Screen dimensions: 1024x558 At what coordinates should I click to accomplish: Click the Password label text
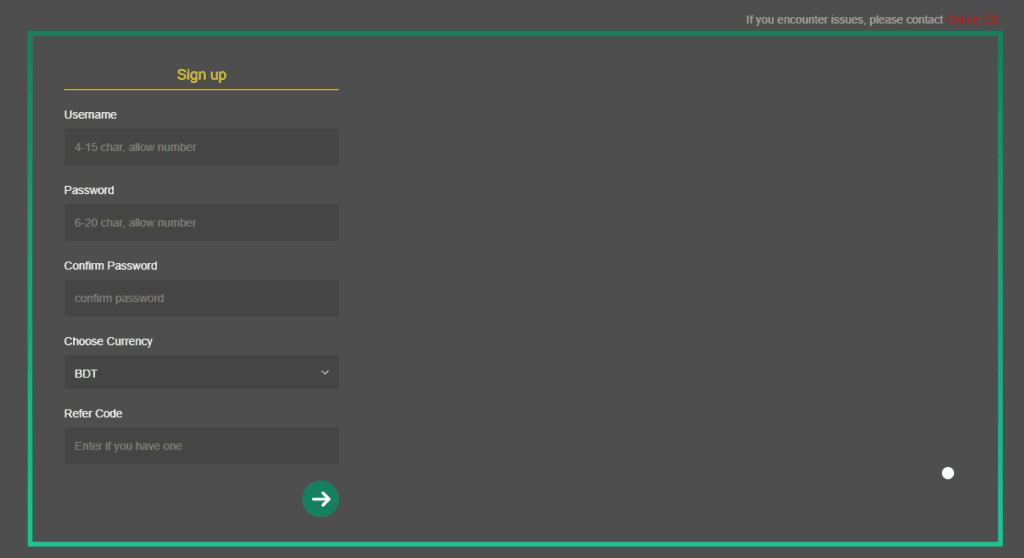click(x=89, y=190)
